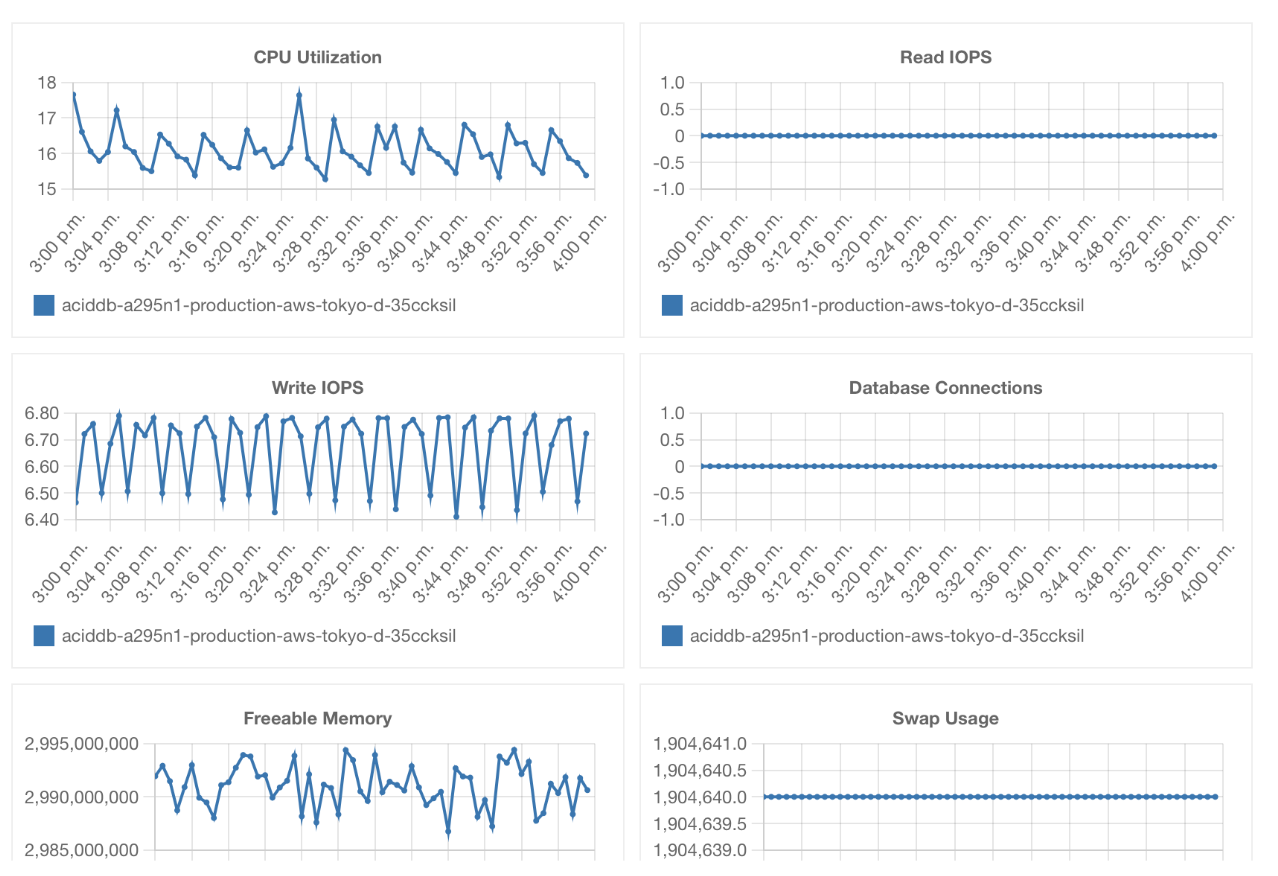Select the Freeable Memory chart title
The width and height of the screenshot is (1278, 876).
317,718
